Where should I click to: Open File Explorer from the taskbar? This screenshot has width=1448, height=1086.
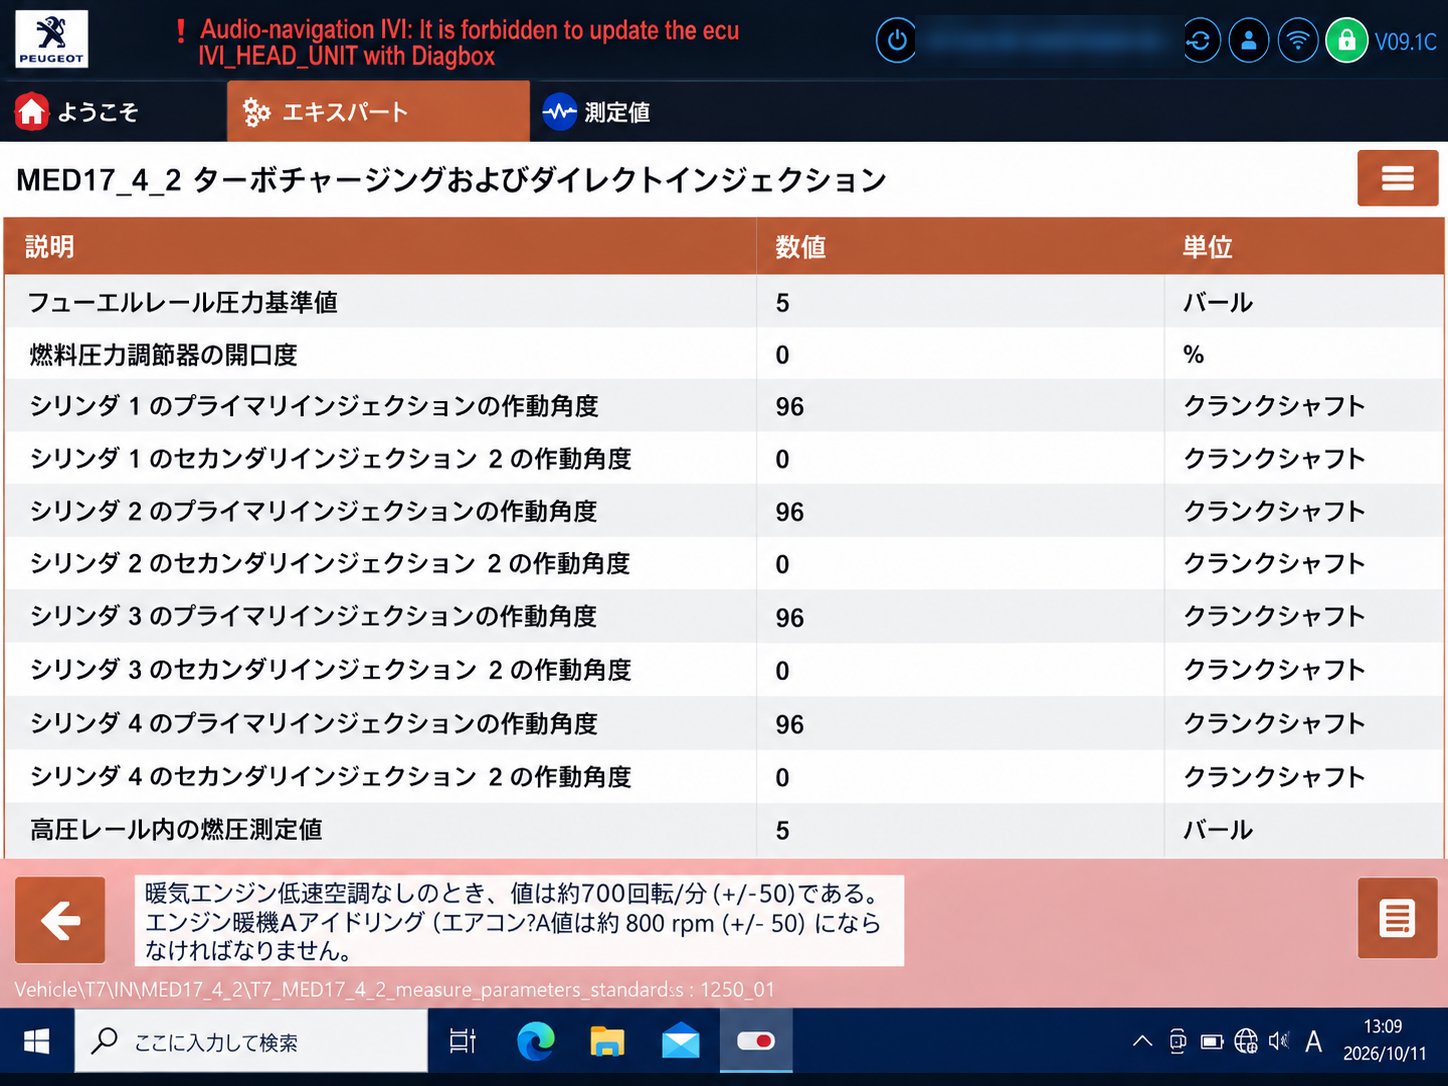[607, 1042]
